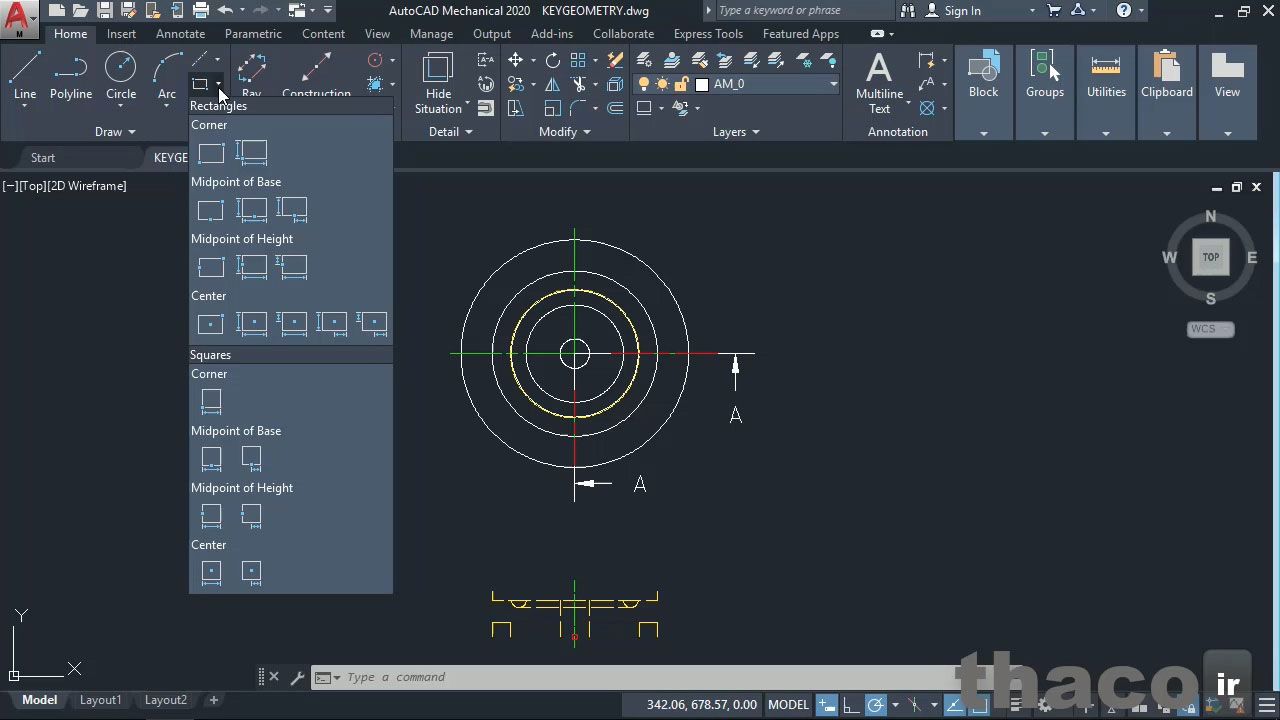The image size is (1280, 720).
Task: Click TOP face of ViewCube
Action: tap(1210, 257)
